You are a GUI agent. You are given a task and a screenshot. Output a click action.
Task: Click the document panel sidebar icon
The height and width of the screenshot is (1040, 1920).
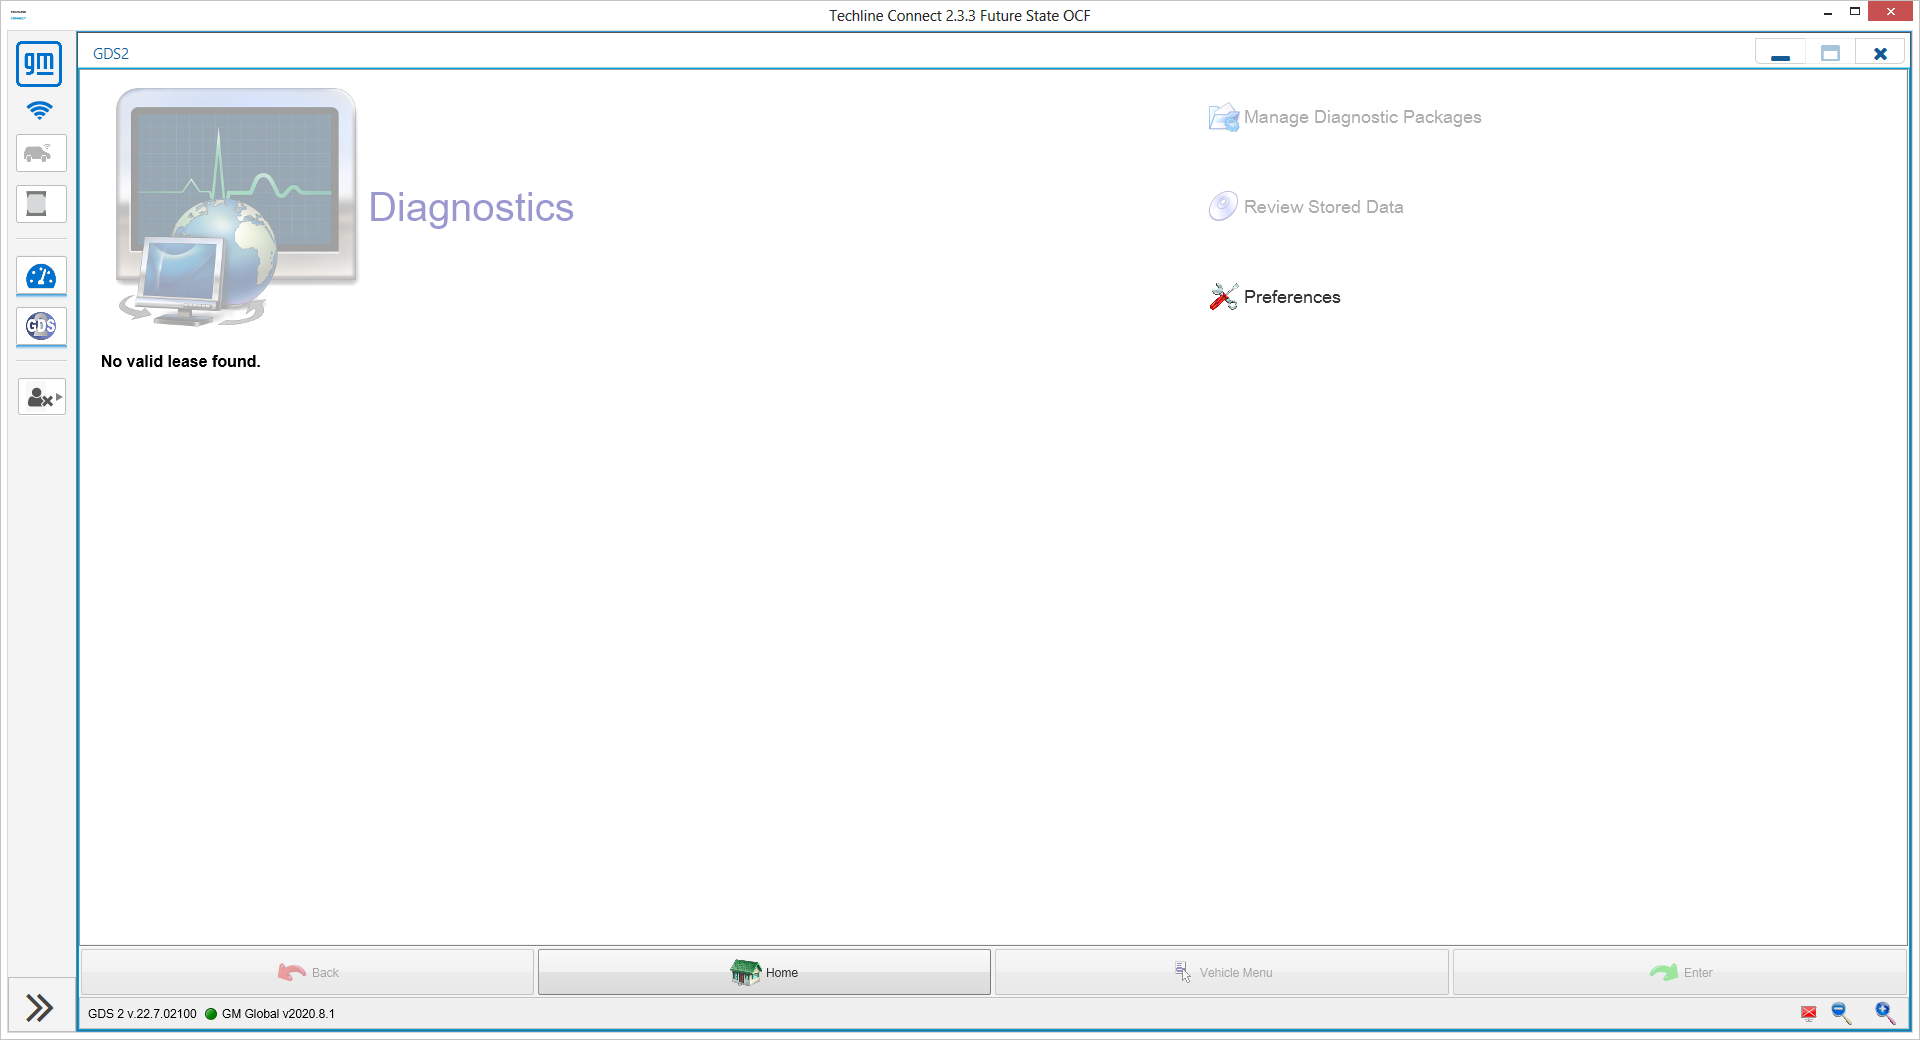click(x=41, y=204)
